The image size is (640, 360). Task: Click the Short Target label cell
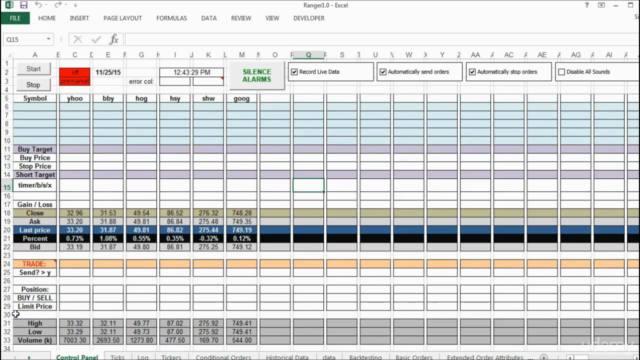(x=35, y=174)
